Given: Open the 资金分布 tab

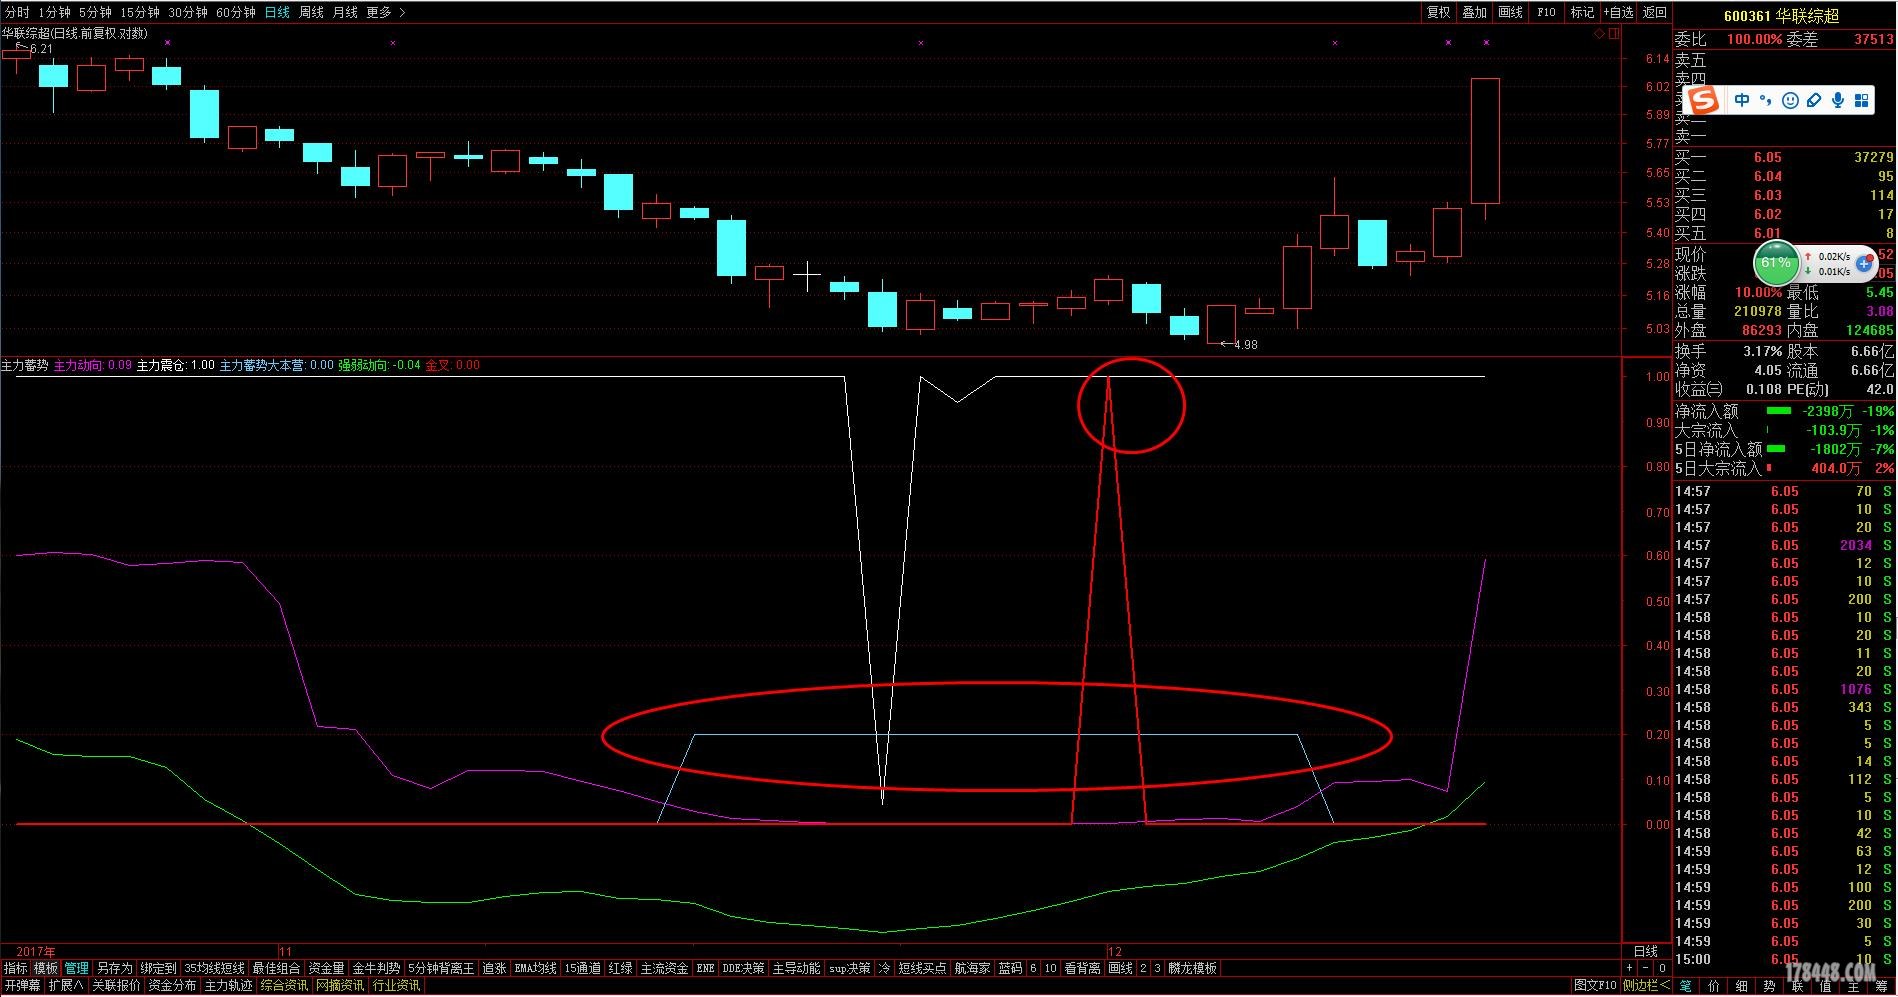Looking at the screenshot, I should point(172,986).
